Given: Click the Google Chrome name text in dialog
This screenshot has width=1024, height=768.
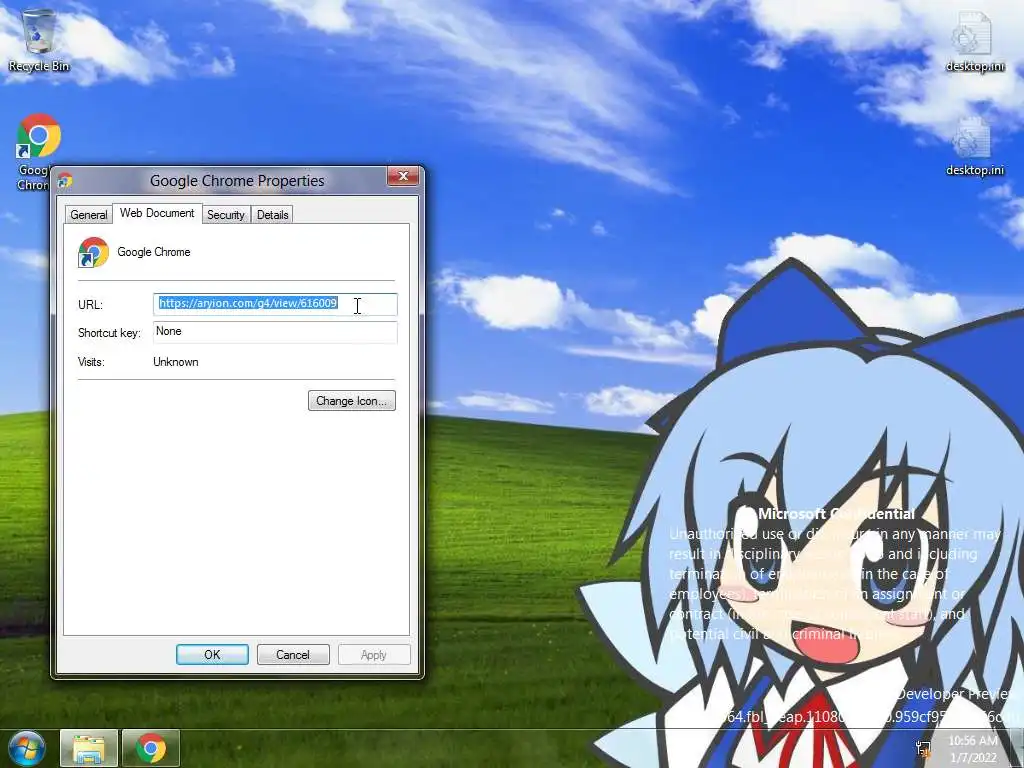Looking at the screenshot, I should (x=154, y=252).
